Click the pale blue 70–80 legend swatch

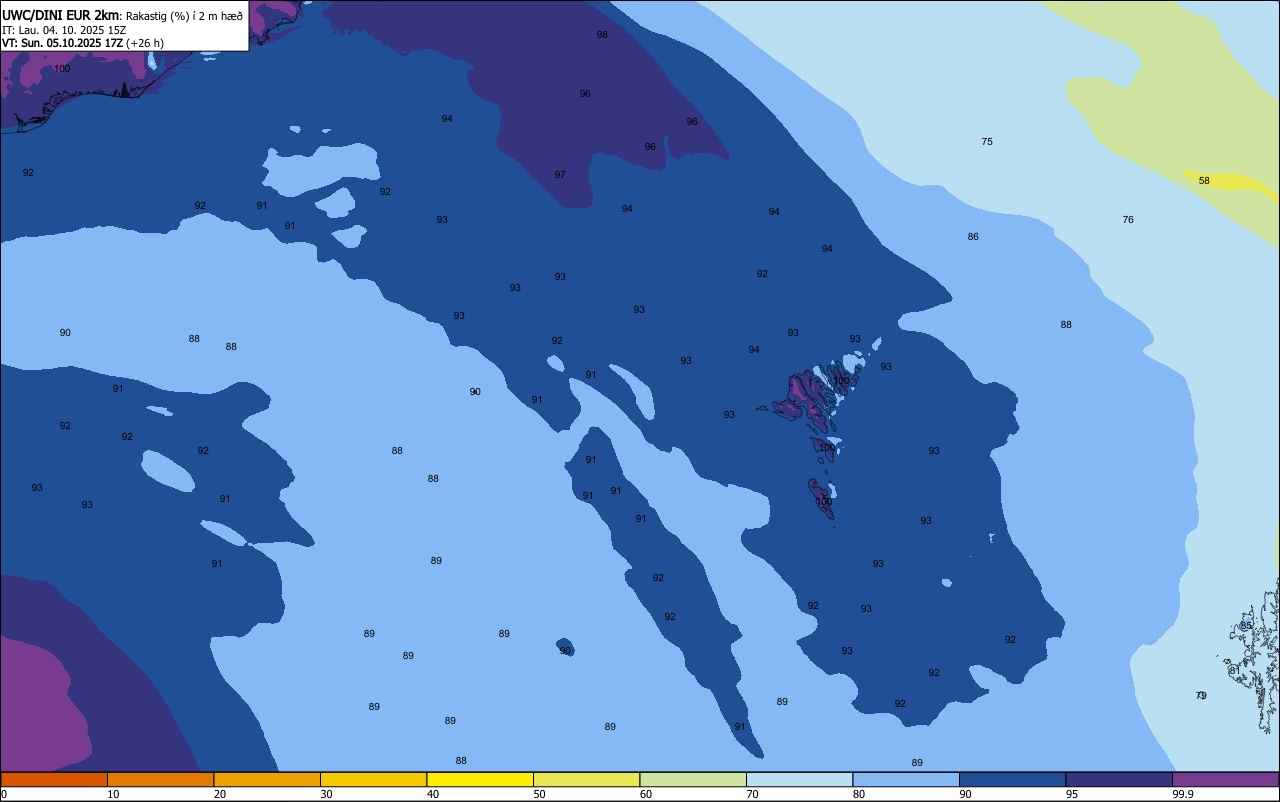pos(799,779)
